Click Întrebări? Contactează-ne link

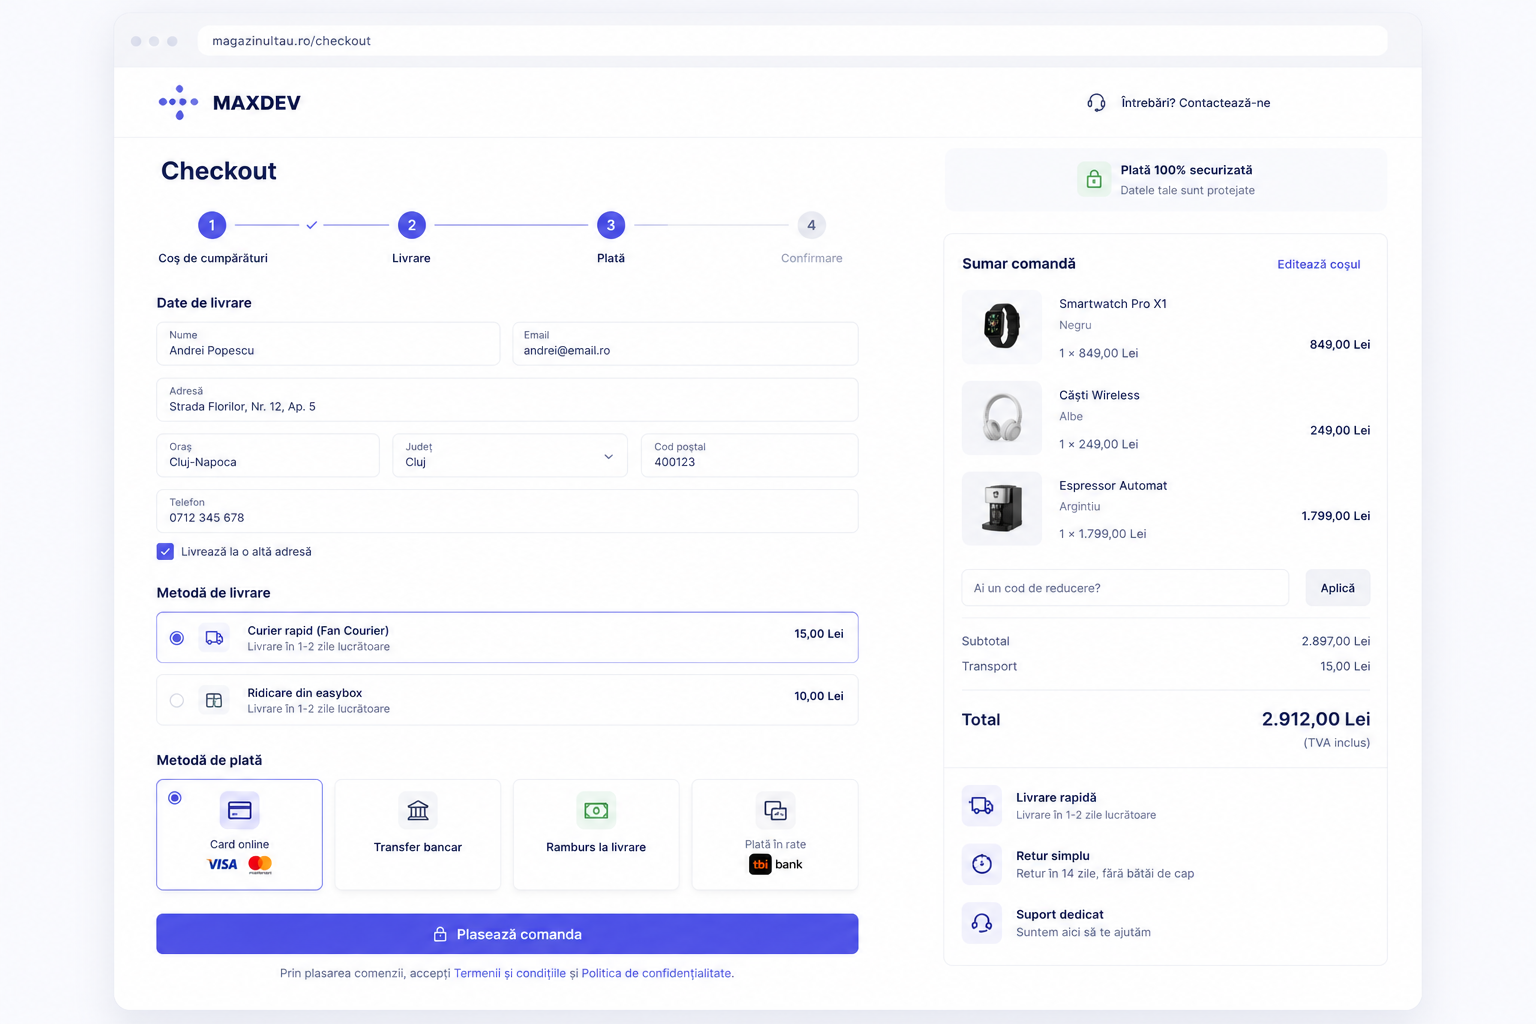tap(1195, 103)
